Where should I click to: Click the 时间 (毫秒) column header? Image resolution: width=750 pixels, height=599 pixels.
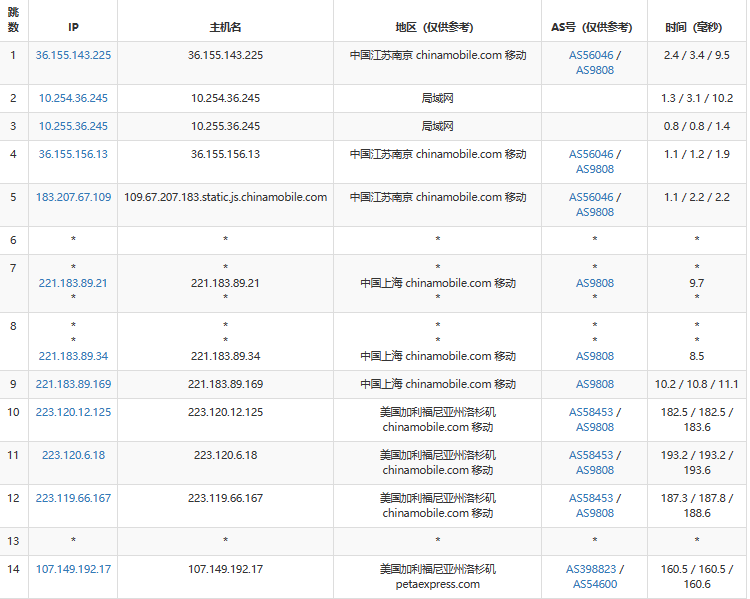[694, 27]
